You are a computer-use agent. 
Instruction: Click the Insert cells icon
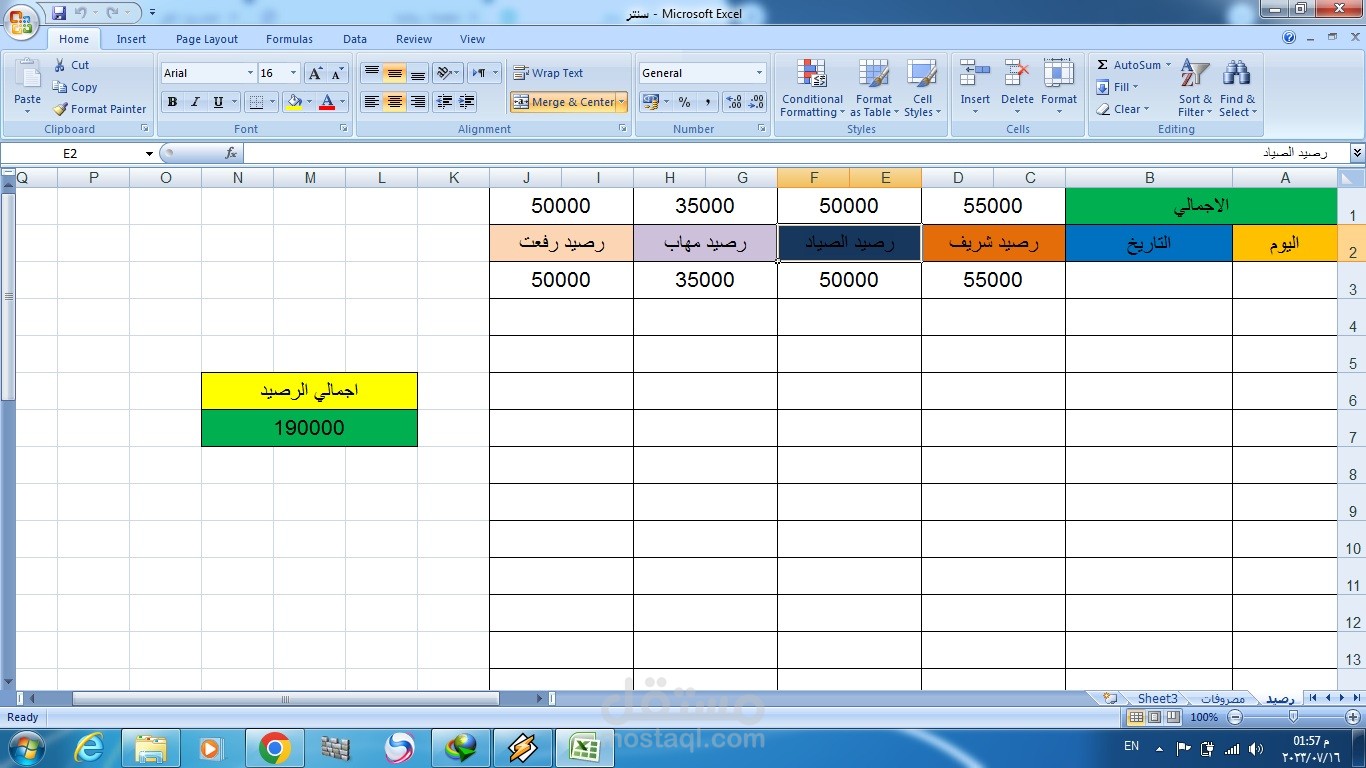click(975, 74)
